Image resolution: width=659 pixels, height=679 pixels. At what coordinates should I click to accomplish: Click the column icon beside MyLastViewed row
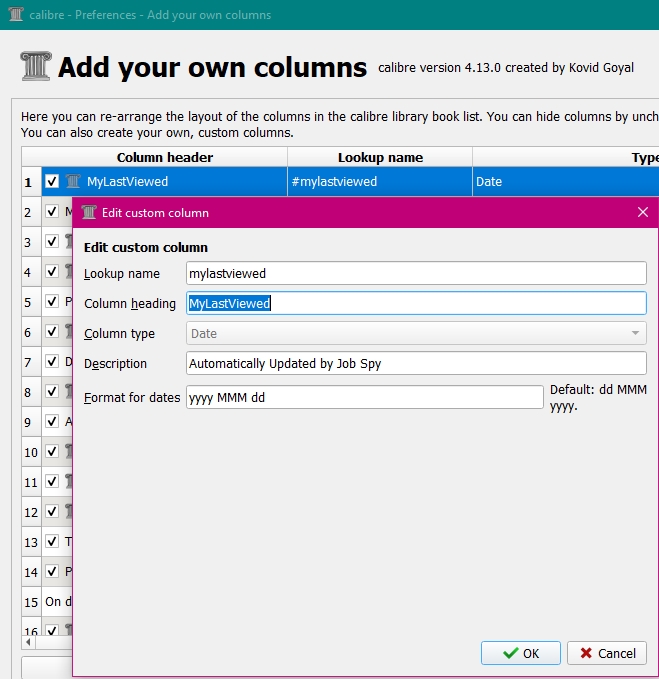(72, 182)
